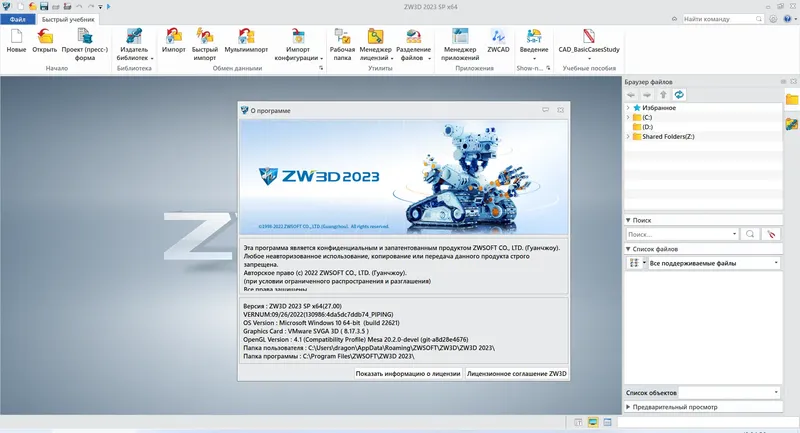Go up one folder in file browser
The image size is (800, 433).
coord(663,94)
